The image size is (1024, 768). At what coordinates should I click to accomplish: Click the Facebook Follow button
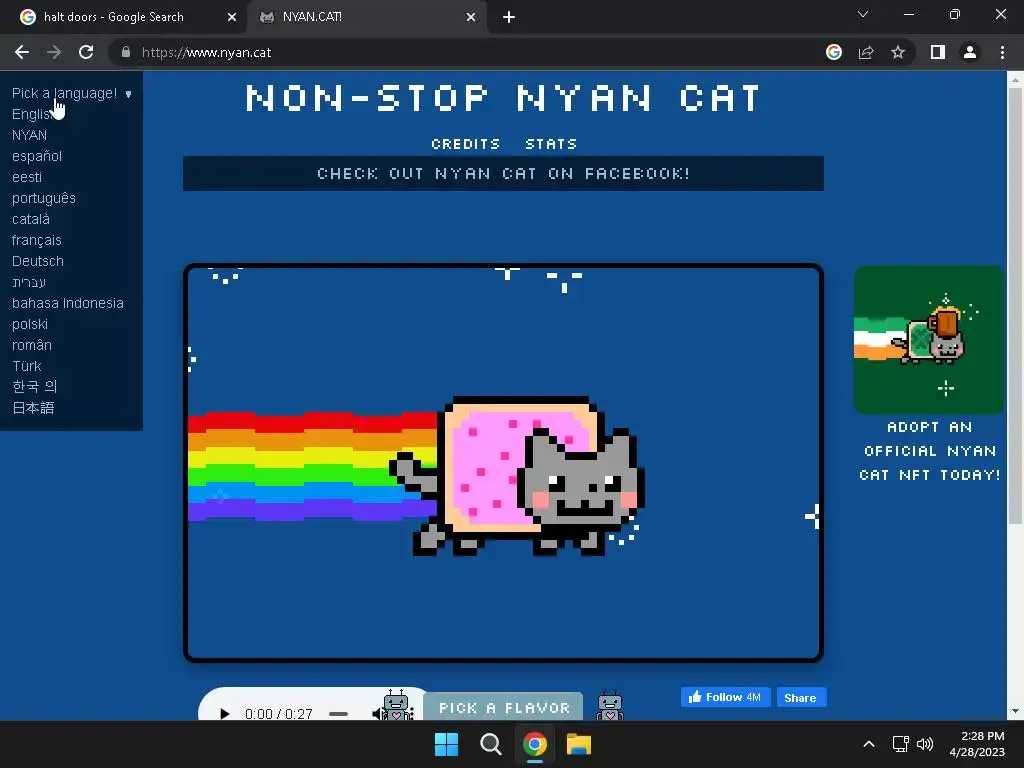726,697
